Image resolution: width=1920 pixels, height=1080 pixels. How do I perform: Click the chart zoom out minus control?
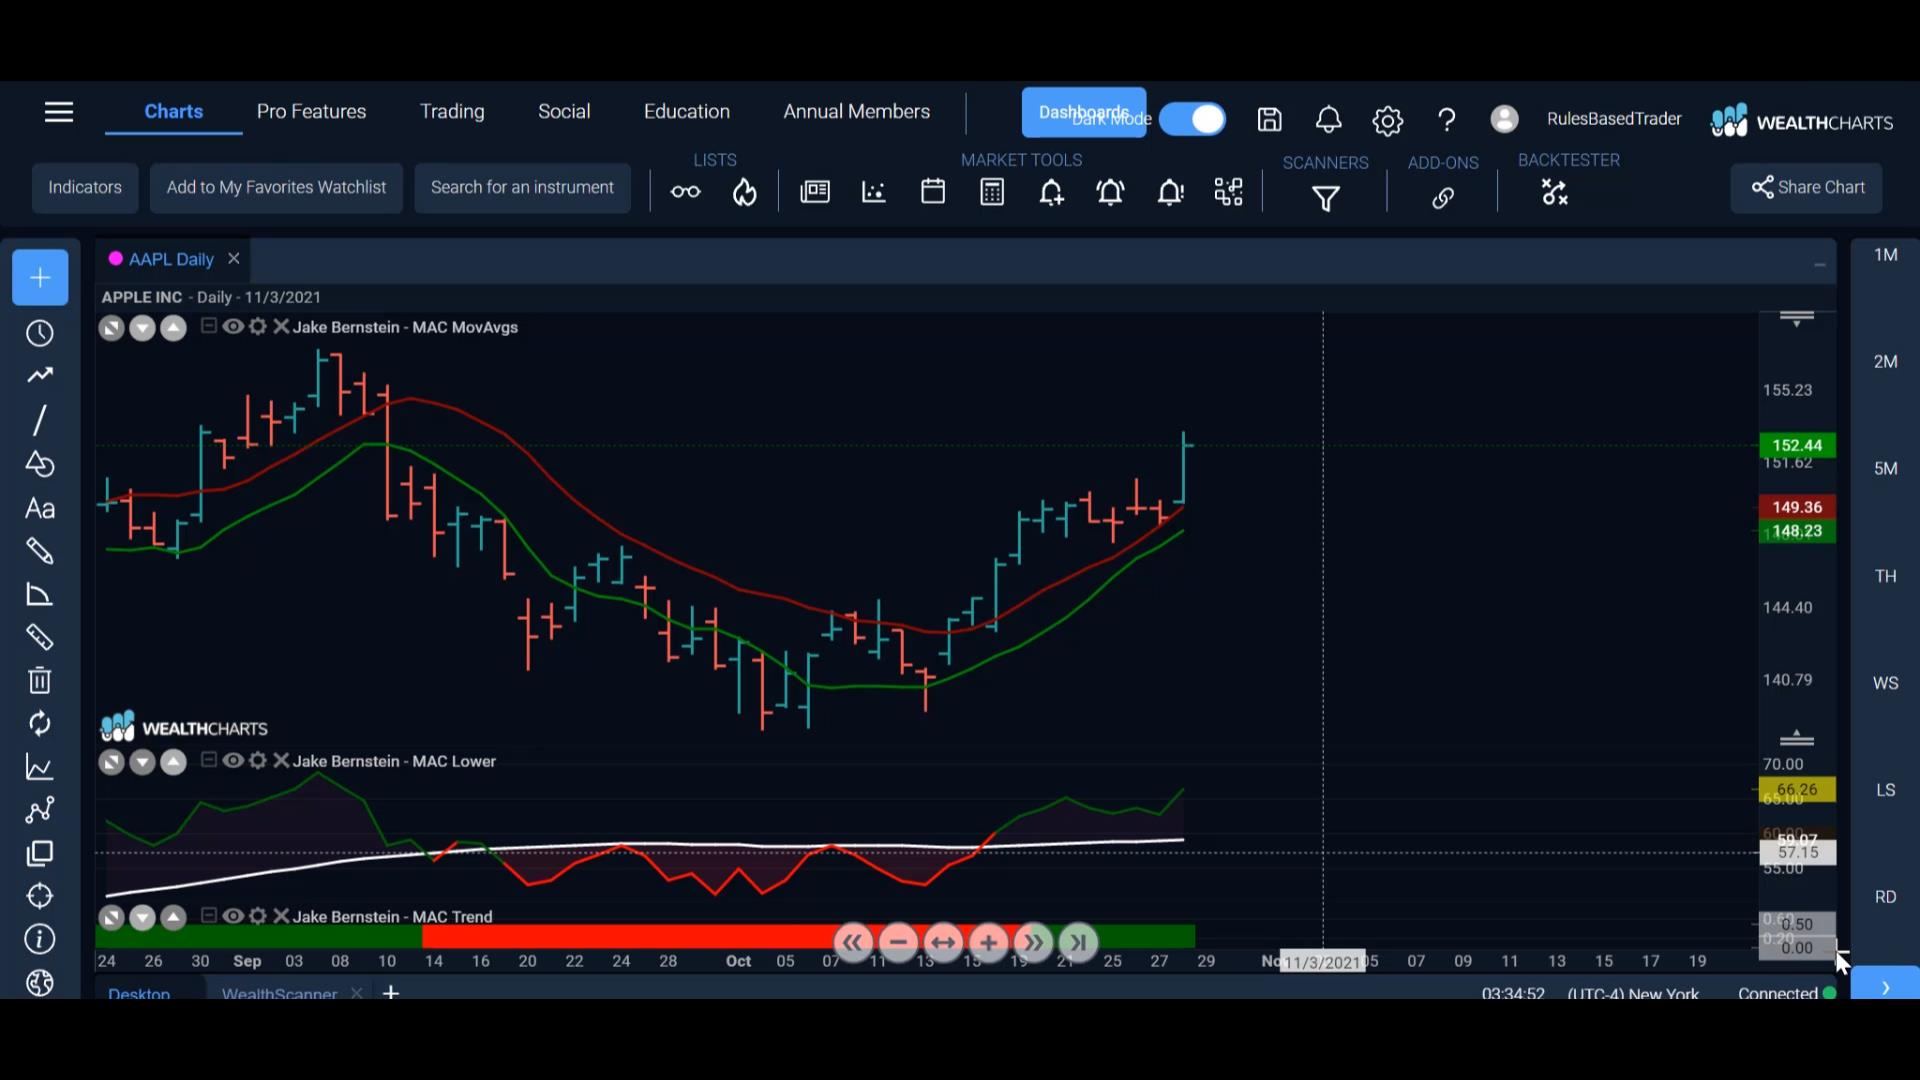tap(898, 942)
